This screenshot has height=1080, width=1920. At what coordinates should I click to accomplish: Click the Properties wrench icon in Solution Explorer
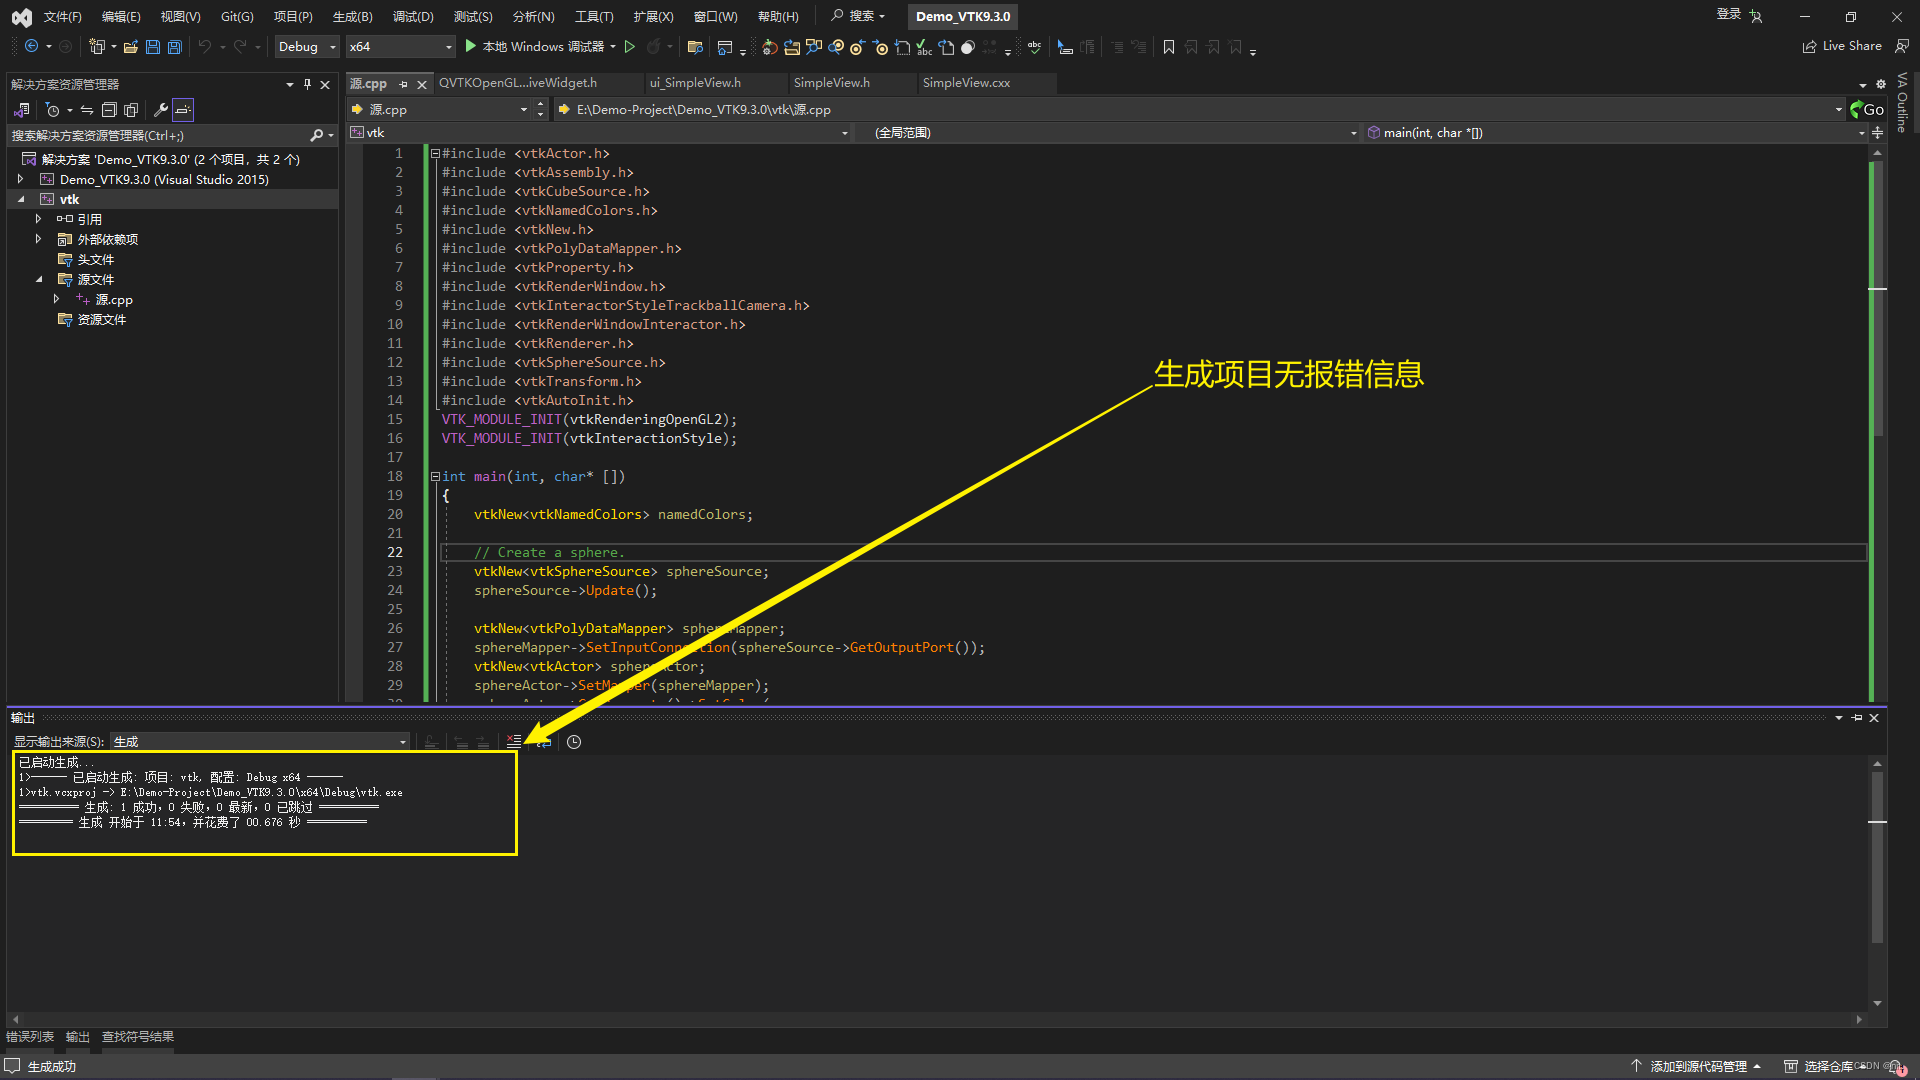[160, 110]
